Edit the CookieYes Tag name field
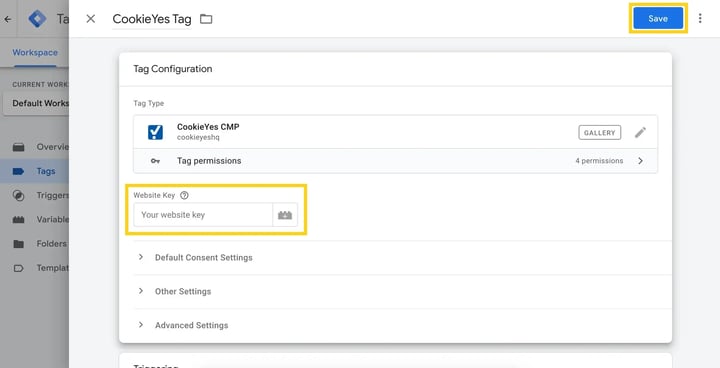This screenshot has height=368, width=720. click(152, 19)
